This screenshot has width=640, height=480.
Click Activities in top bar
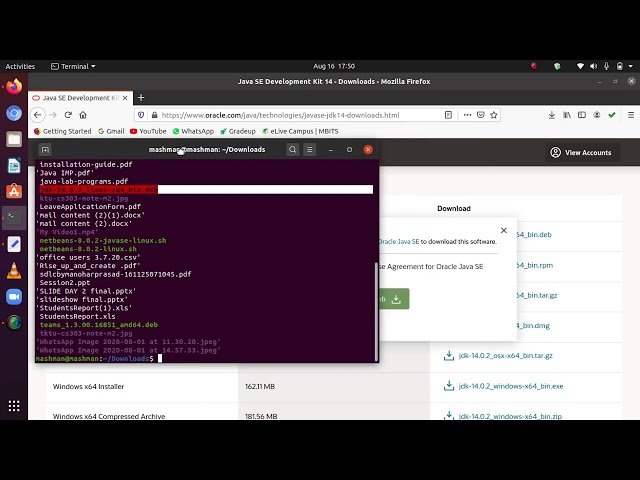20,66
